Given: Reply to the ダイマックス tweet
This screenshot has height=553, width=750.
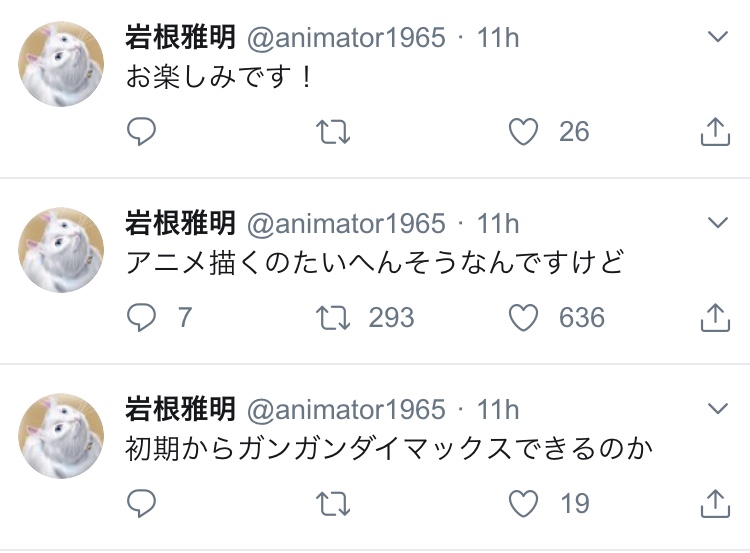Looking at the screenshot, I should point(142,503).
